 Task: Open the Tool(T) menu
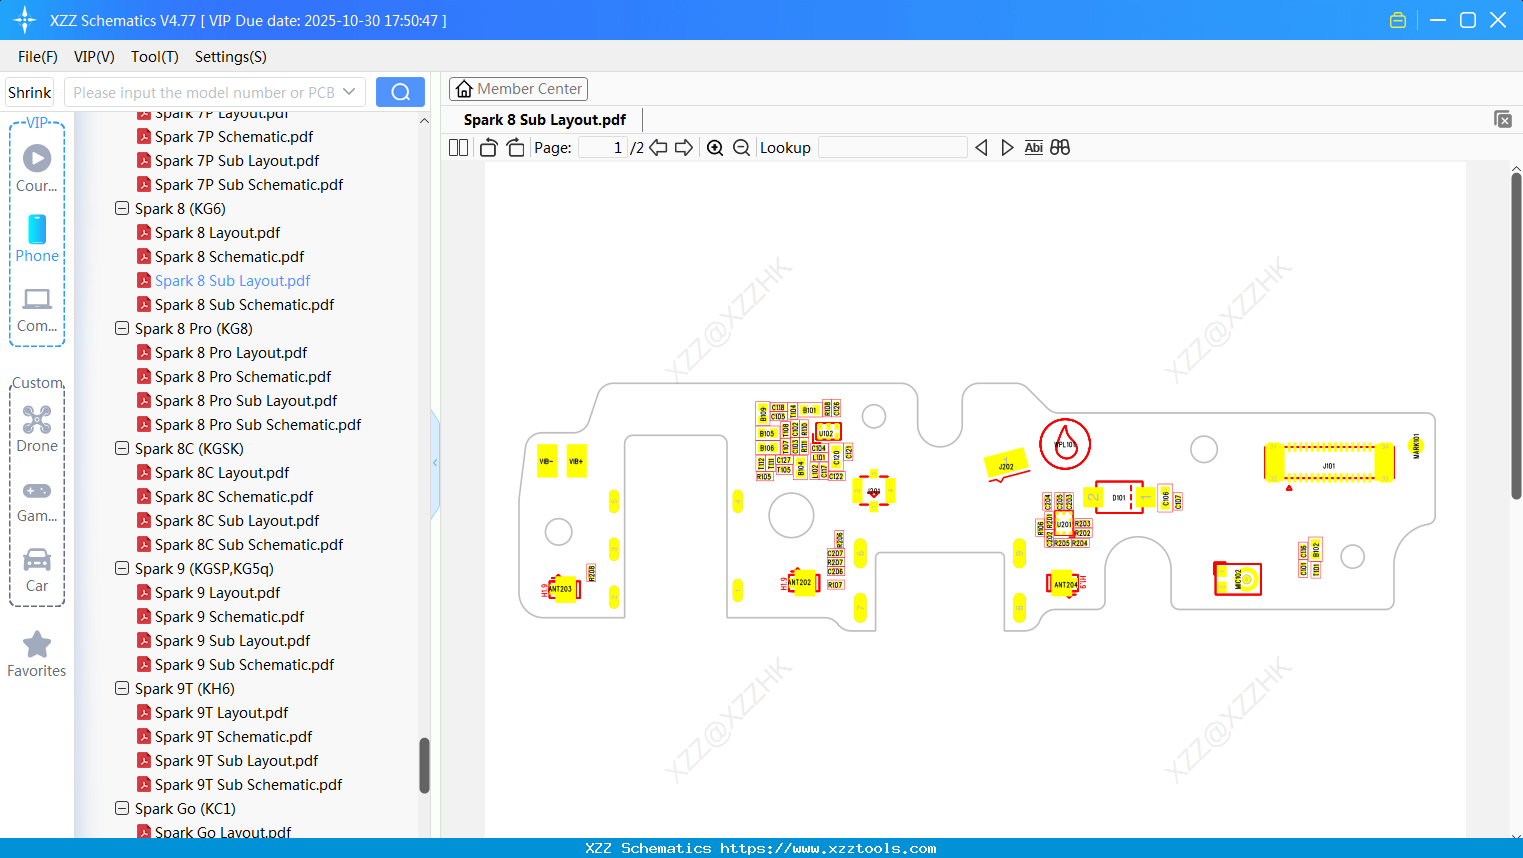154,57
